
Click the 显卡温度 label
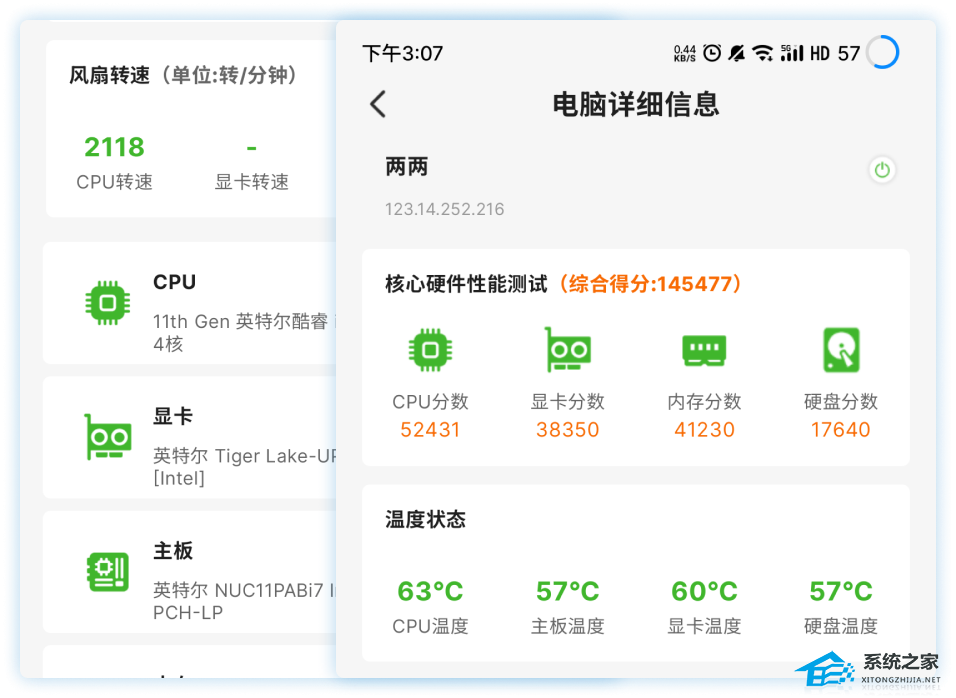coord(704,626)
